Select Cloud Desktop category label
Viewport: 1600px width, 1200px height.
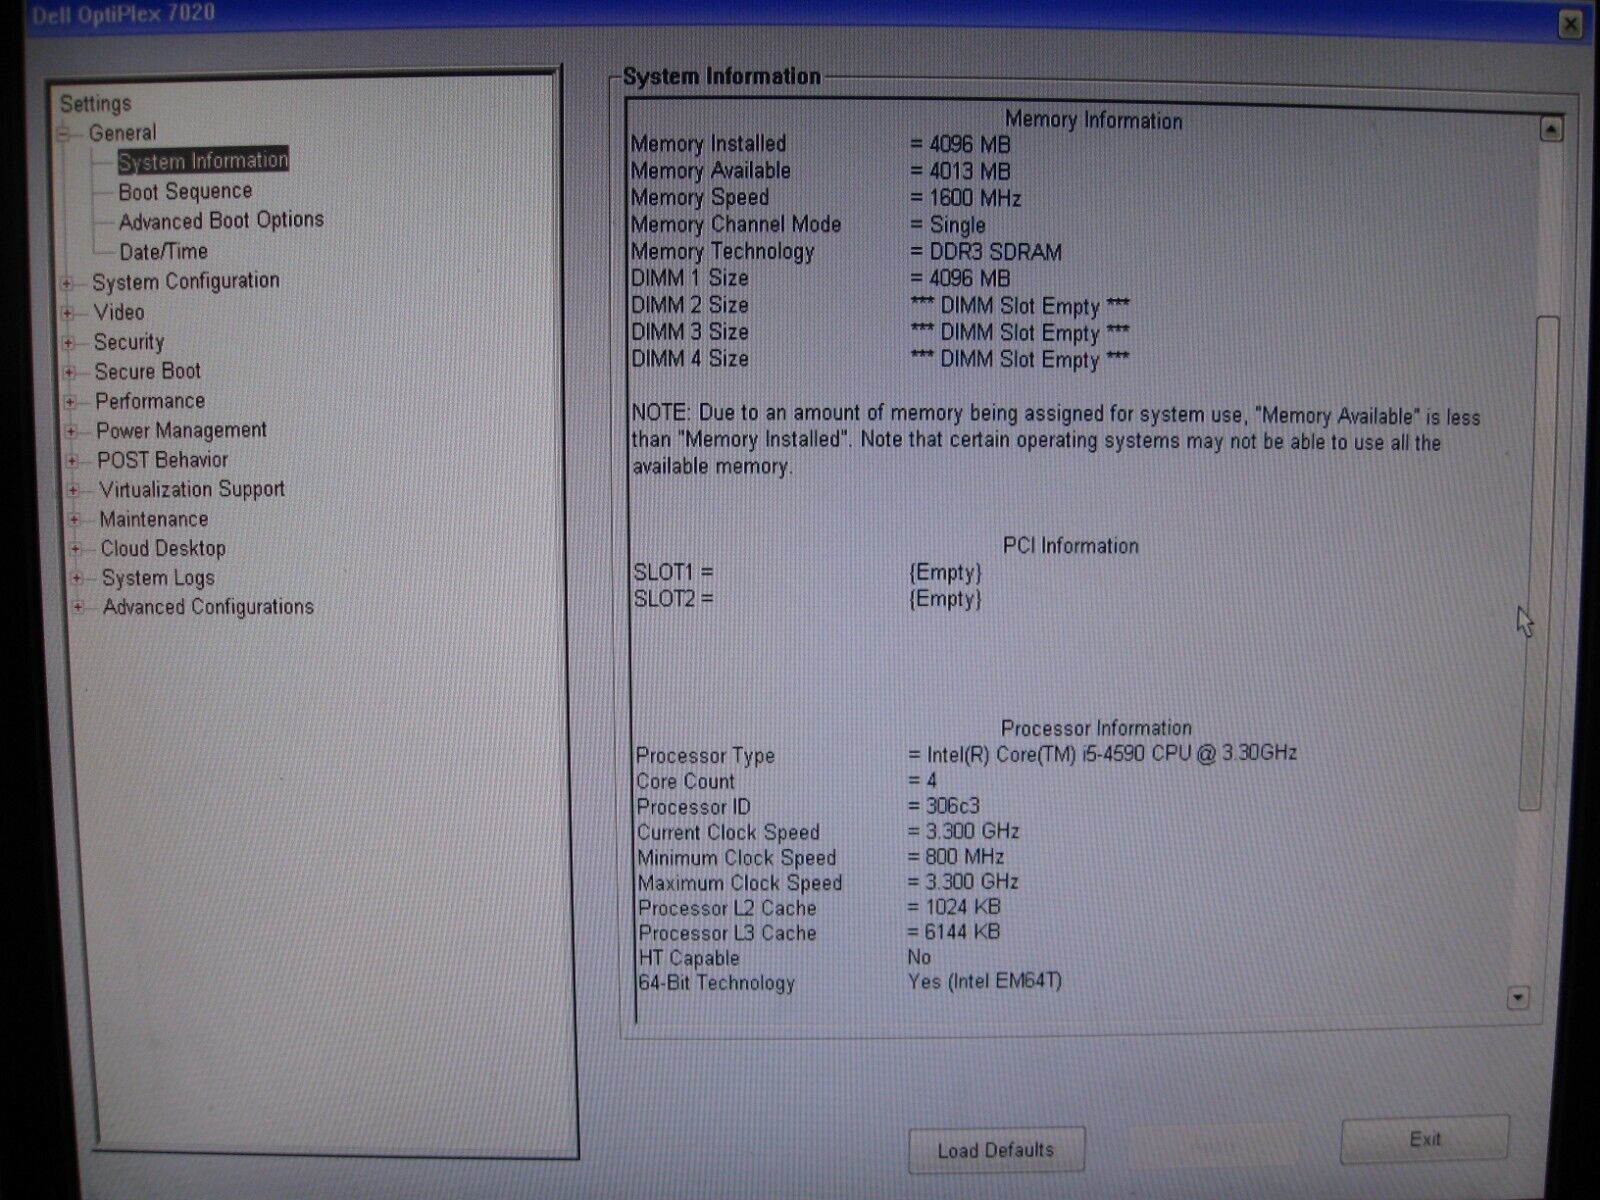coord(163,548)
